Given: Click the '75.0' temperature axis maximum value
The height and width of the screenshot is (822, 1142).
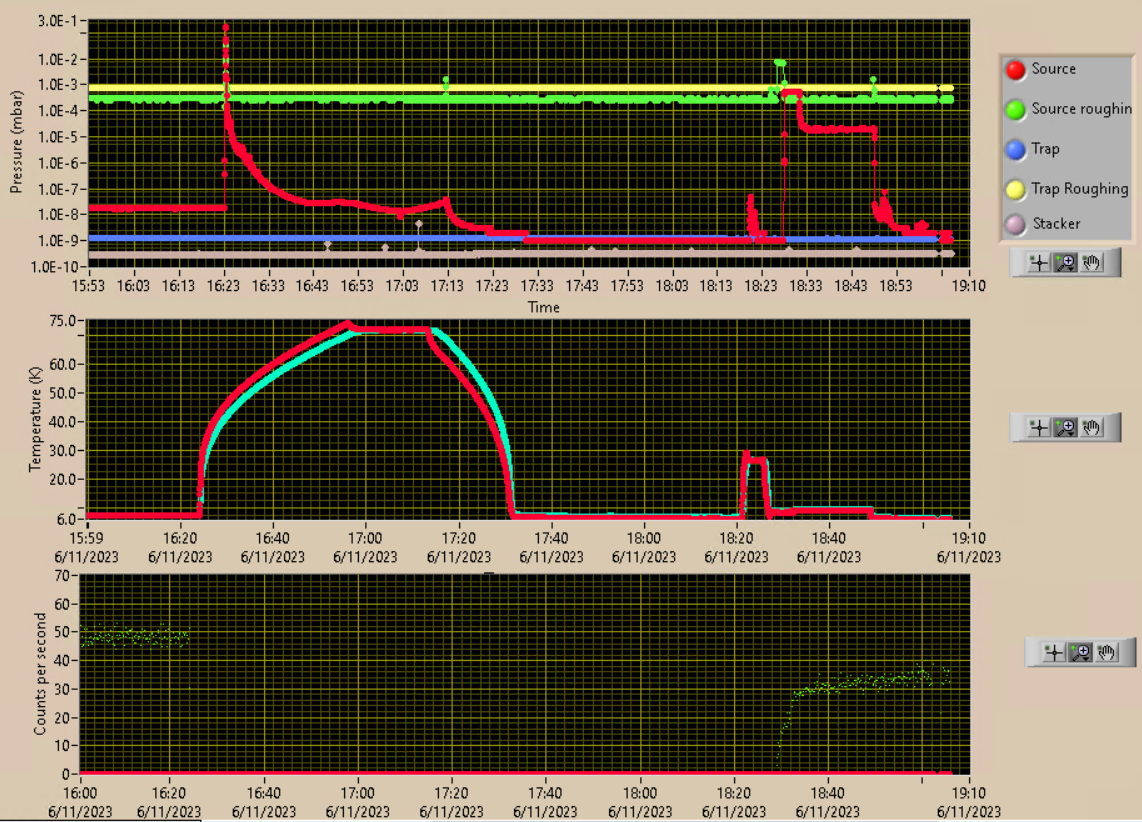Looking at the screenshot, I should tap(62, 321).
